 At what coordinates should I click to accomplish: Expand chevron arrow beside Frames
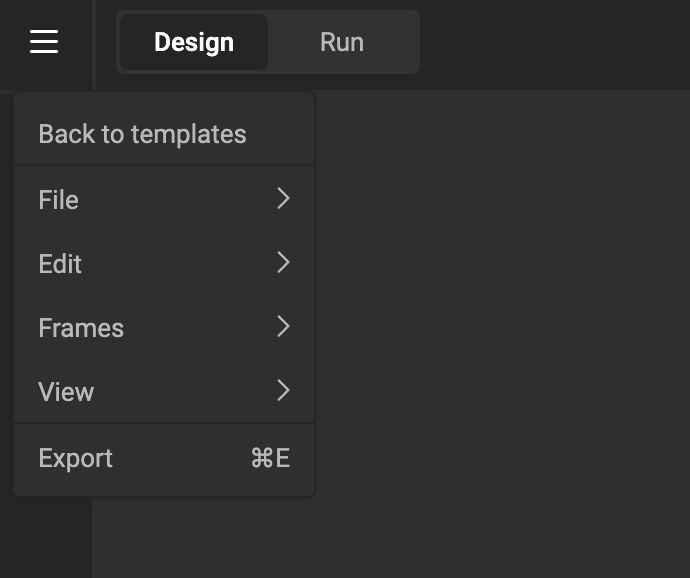(x=284, y=327)
